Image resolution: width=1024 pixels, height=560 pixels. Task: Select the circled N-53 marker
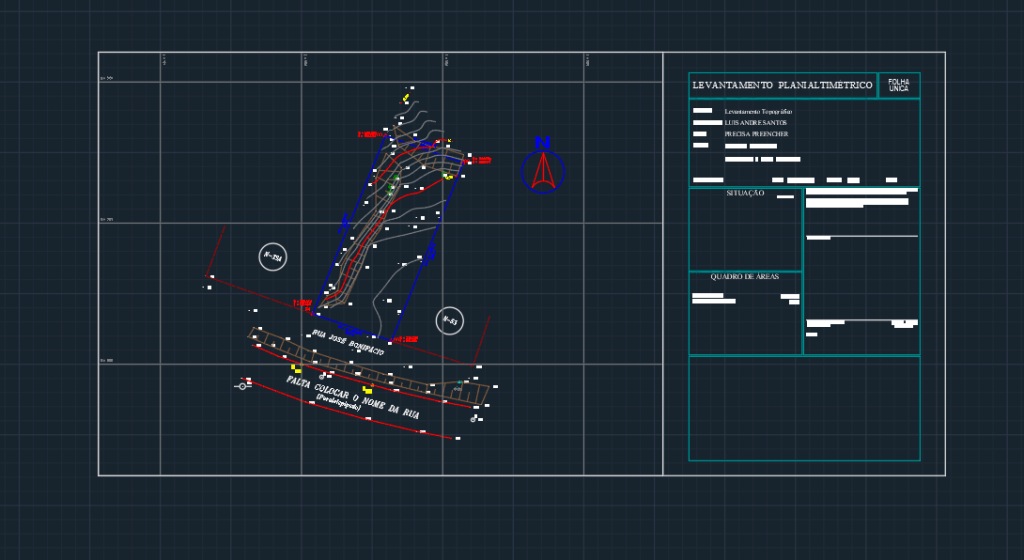(450, 321)
